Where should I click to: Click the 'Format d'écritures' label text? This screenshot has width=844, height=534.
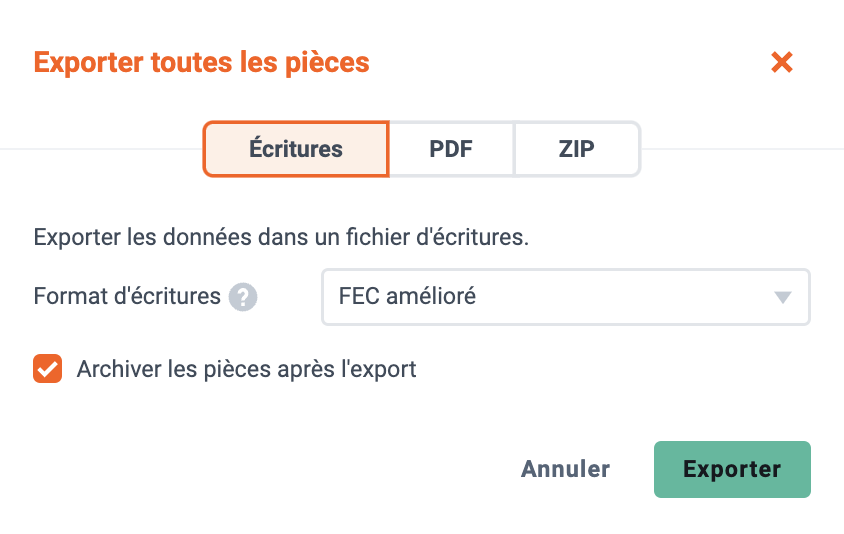[127, 297]
